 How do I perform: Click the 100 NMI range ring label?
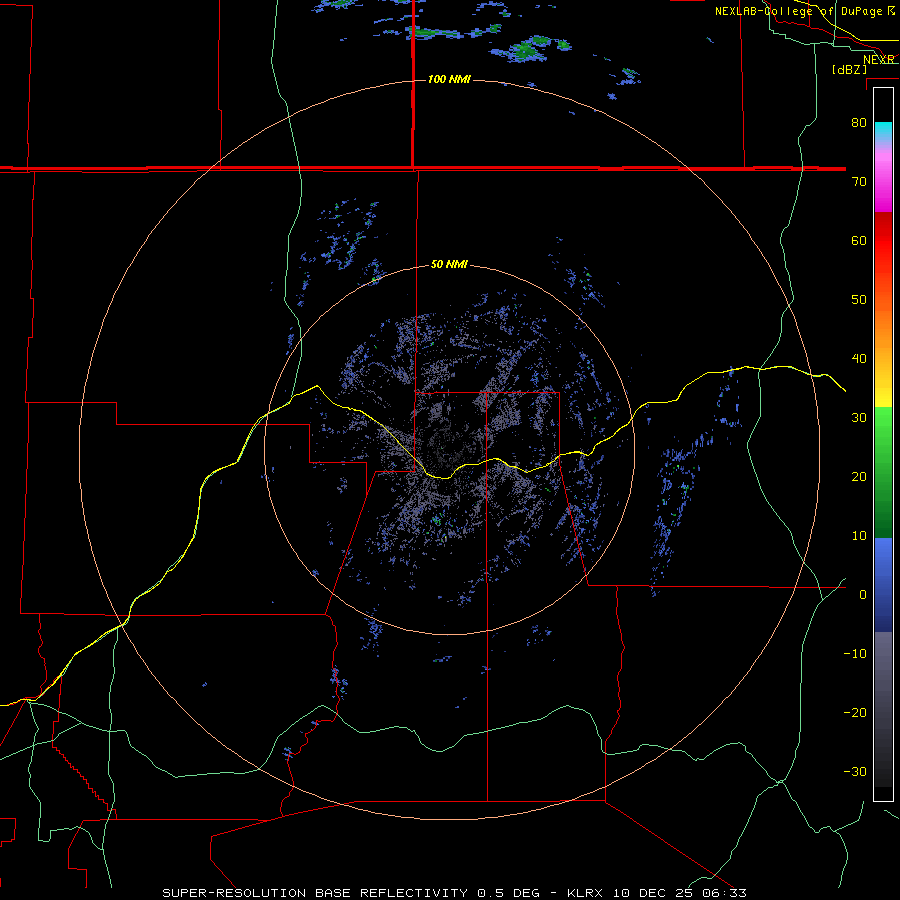pos(449,79)
